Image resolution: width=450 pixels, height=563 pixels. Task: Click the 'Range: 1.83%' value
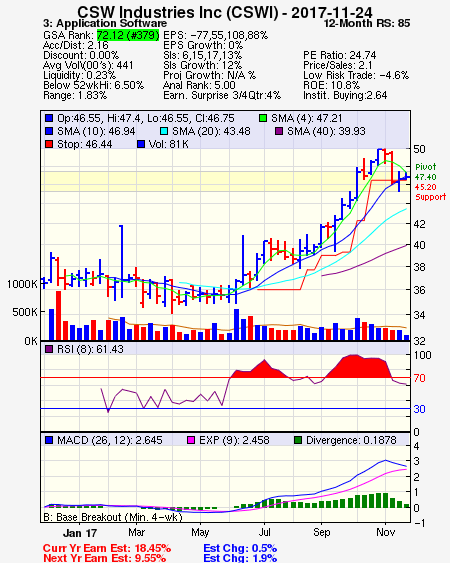pos(75,96)
